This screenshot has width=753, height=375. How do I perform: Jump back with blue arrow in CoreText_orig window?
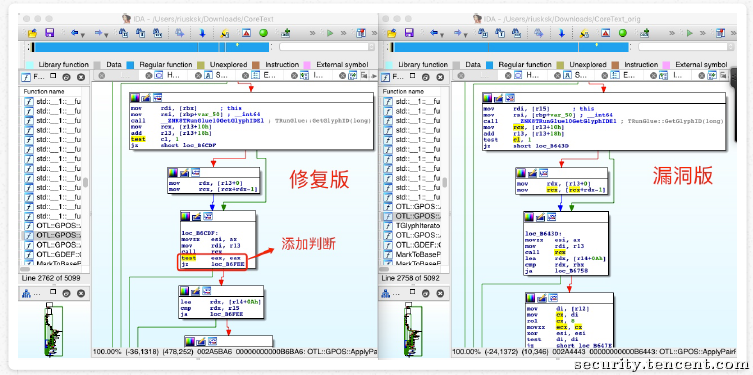tap(434, 33)
